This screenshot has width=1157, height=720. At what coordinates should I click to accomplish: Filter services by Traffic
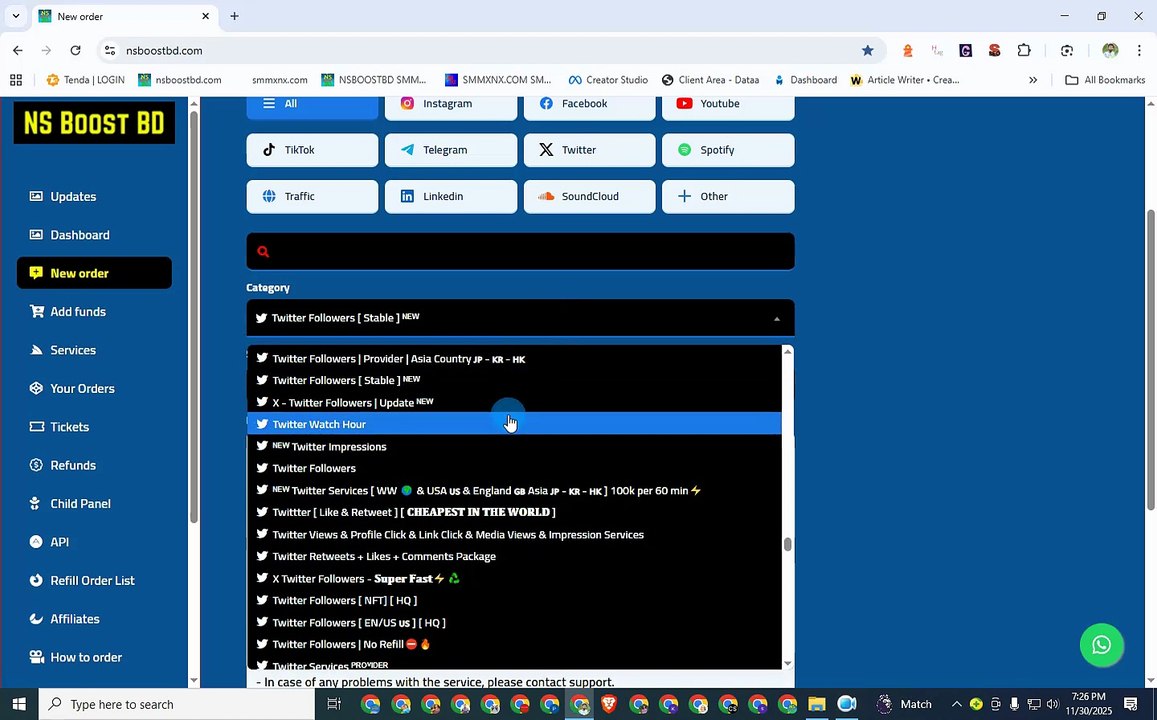[x=312, y=196]
